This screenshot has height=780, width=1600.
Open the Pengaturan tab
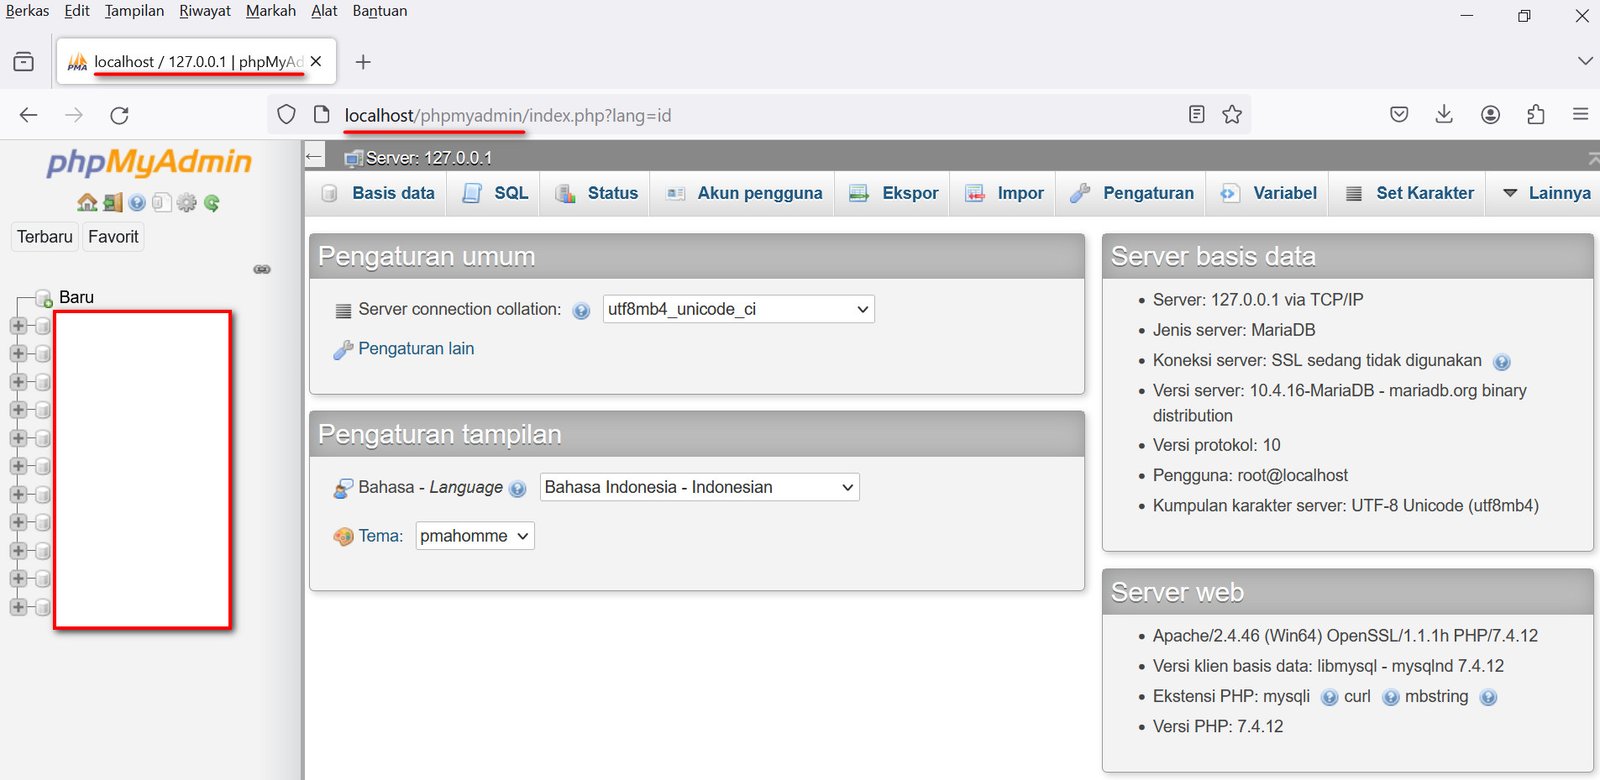coord(1131,193)
